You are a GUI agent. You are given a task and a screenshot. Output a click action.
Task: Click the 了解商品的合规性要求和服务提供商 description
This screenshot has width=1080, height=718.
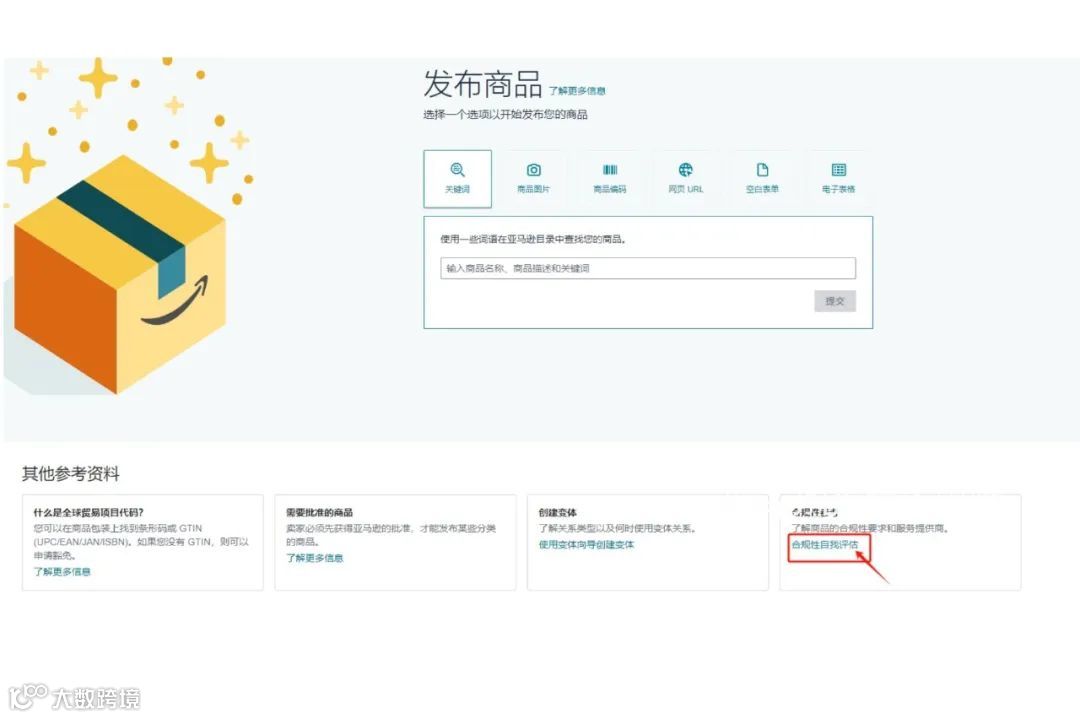pos(871,529)
